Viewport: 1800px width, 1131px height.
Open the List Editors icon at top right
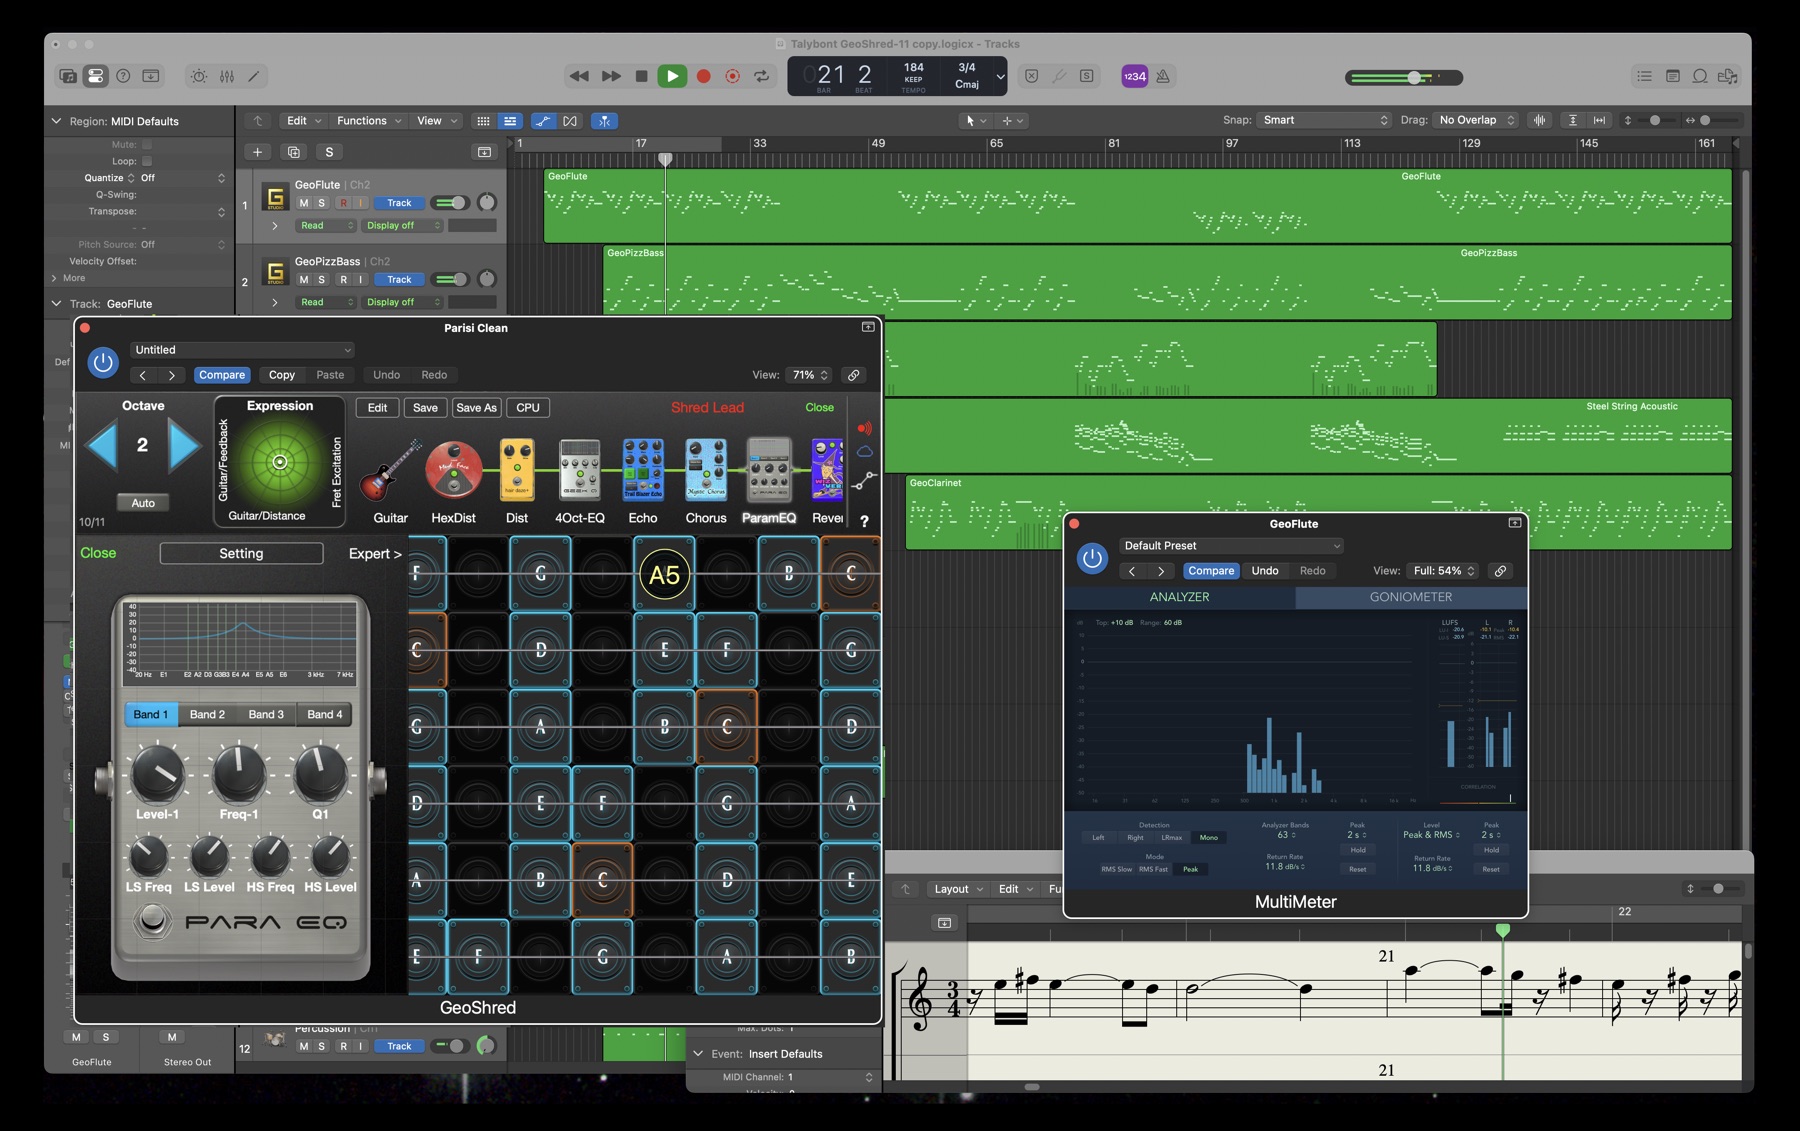point(1645,76)
